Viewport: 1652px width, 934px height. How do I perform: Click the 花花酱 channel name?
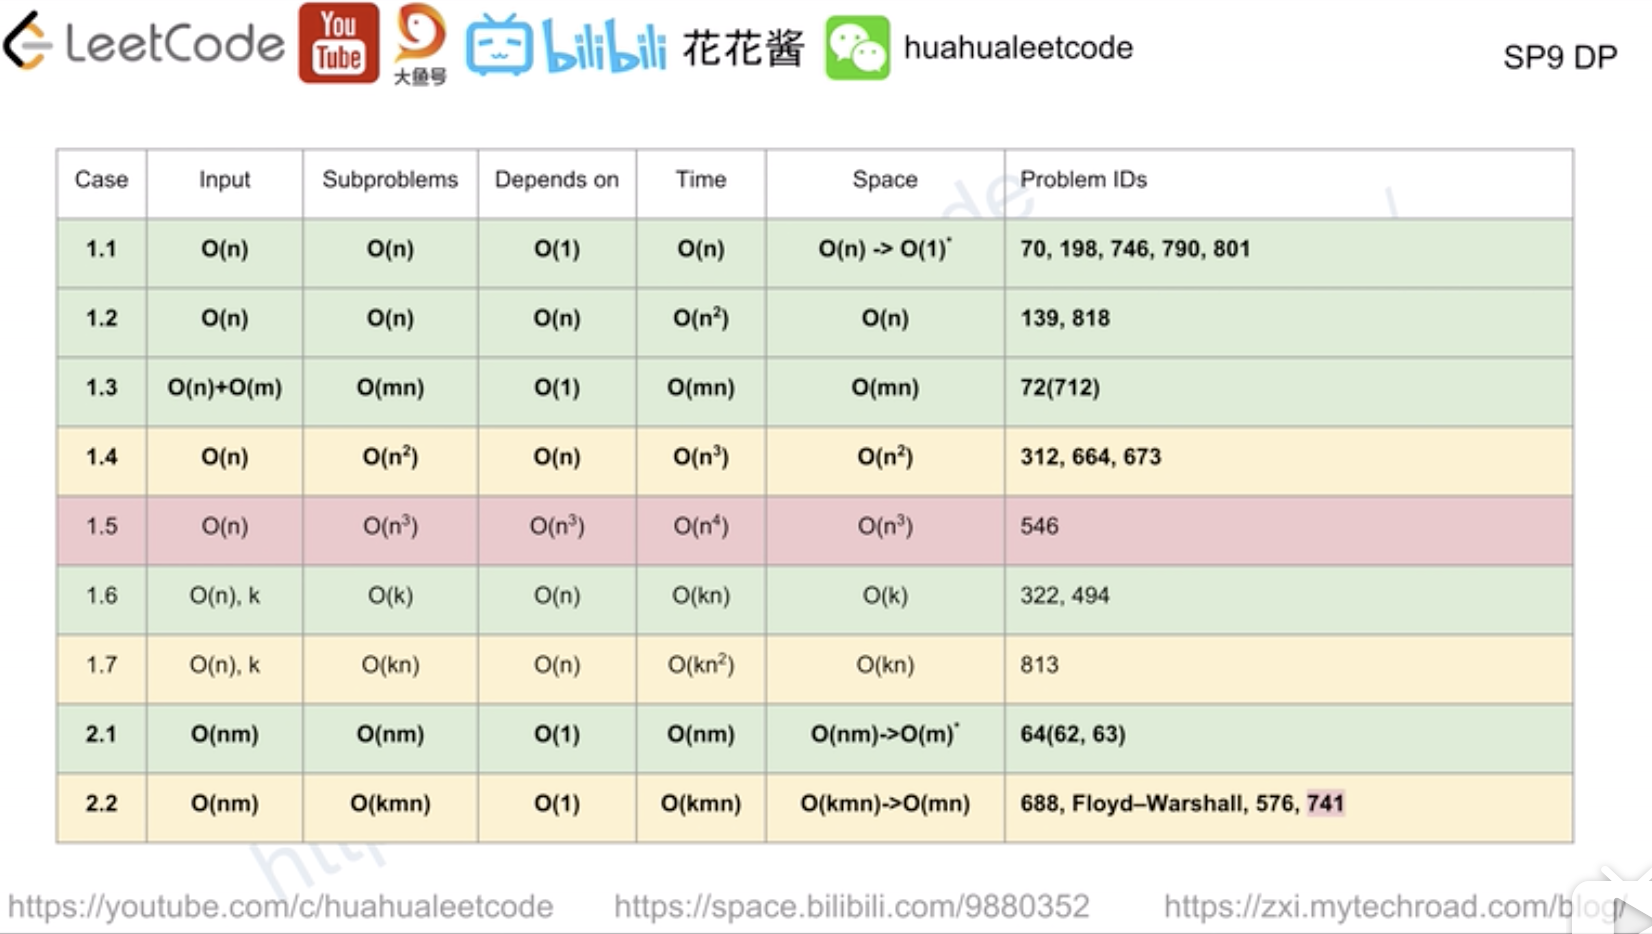click(743, 47)
